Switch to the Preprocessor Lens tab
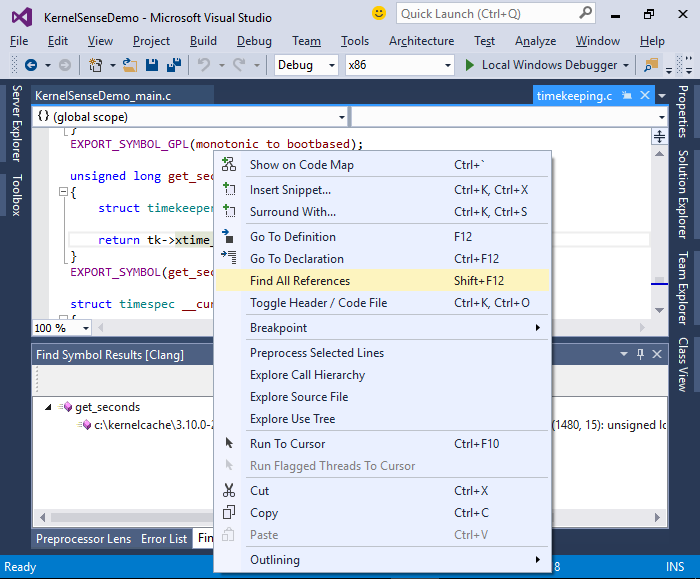The width and height of the screenshot is (700, 579). (x=83, y=539)
